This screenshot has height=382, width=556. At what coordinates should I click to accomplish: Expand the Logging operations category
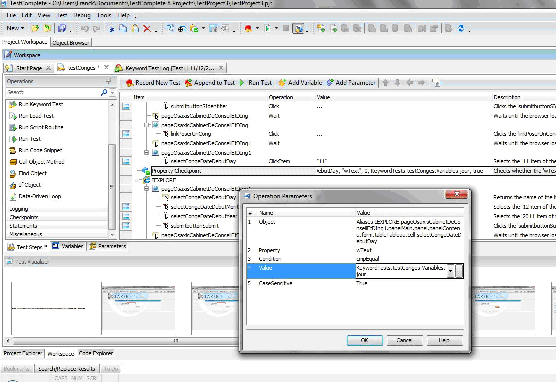click(x=57, y=209)
